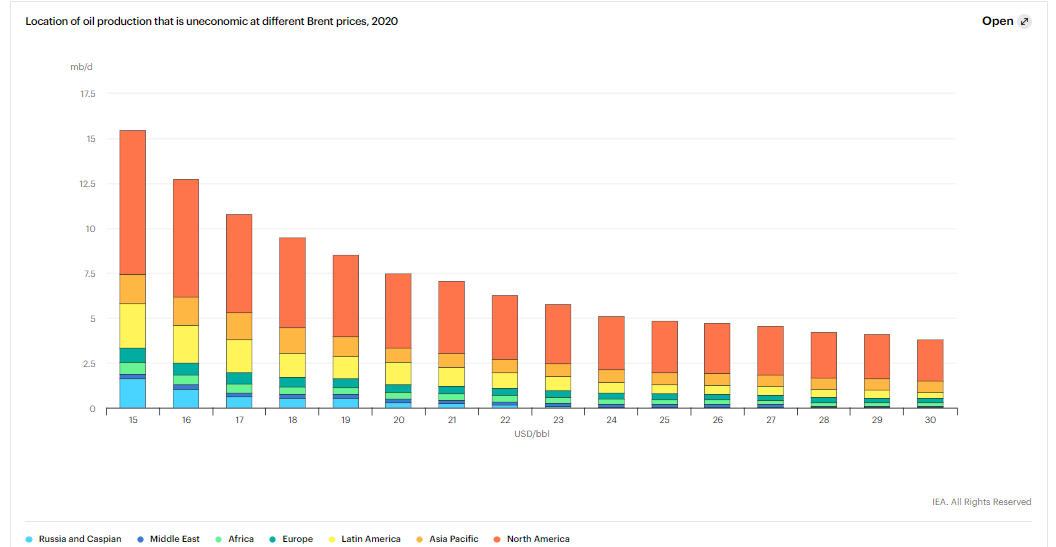Click IEA. All Rights Reserved text

[x=982, y=502]
